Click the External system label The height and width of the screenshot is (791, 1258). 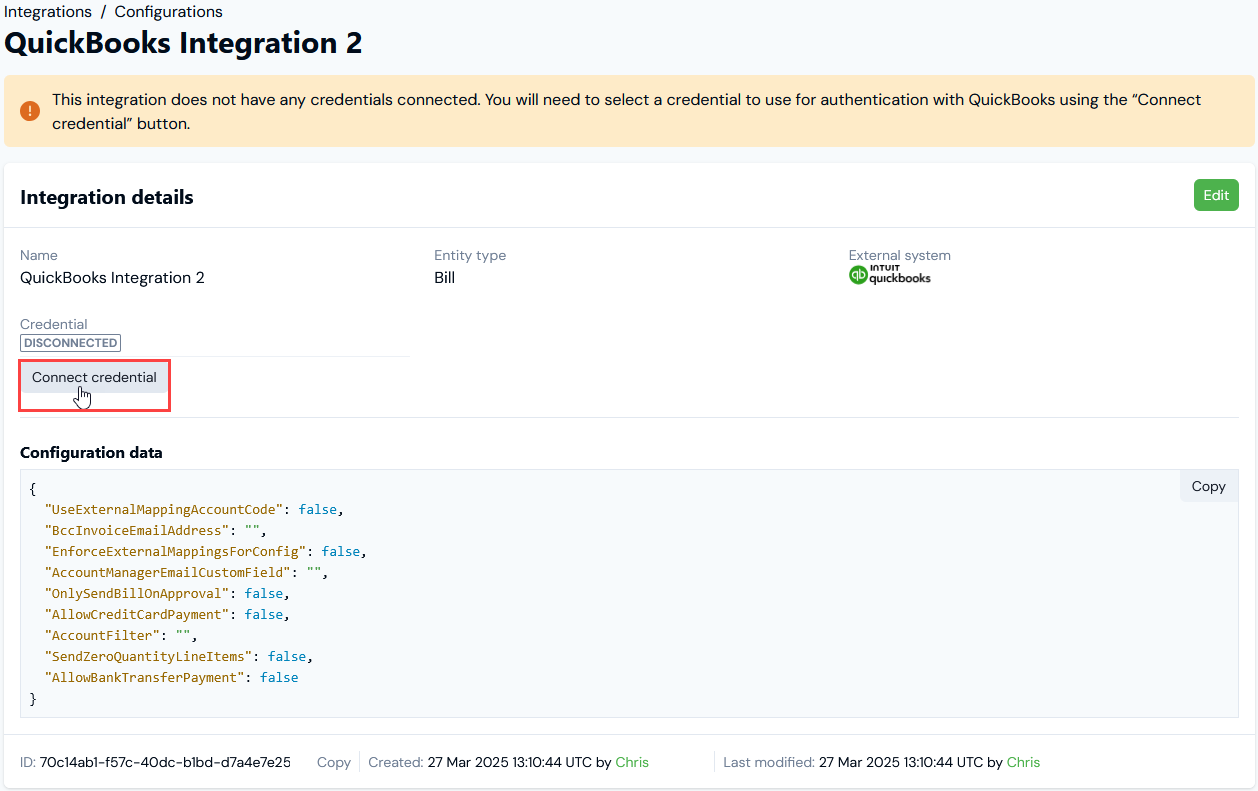[x=900, y=255]
